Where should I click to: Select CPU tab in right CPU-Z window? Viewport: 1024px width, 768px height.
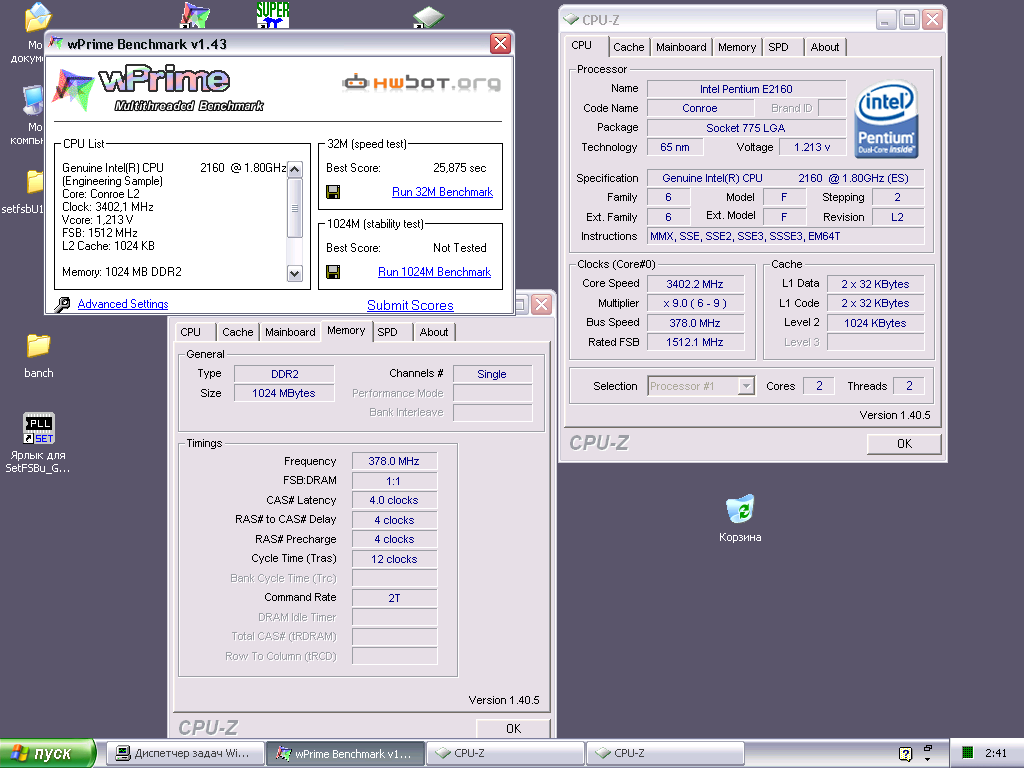pos(581,45)
